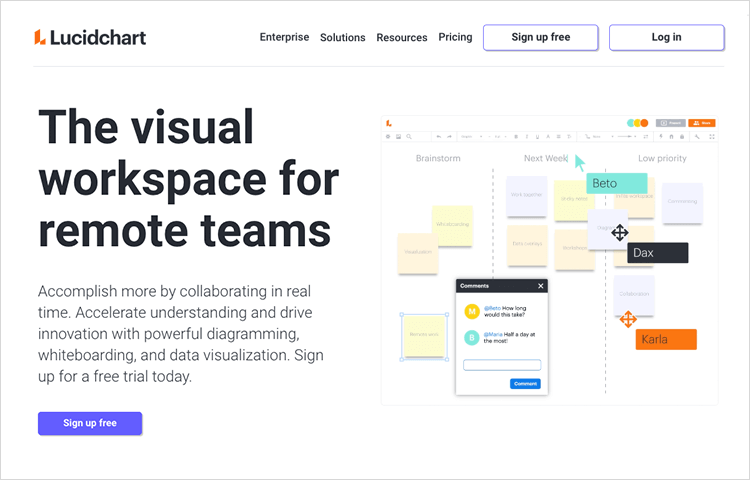Click the small Lucid logo in editor preview

(x=389, y=123)
